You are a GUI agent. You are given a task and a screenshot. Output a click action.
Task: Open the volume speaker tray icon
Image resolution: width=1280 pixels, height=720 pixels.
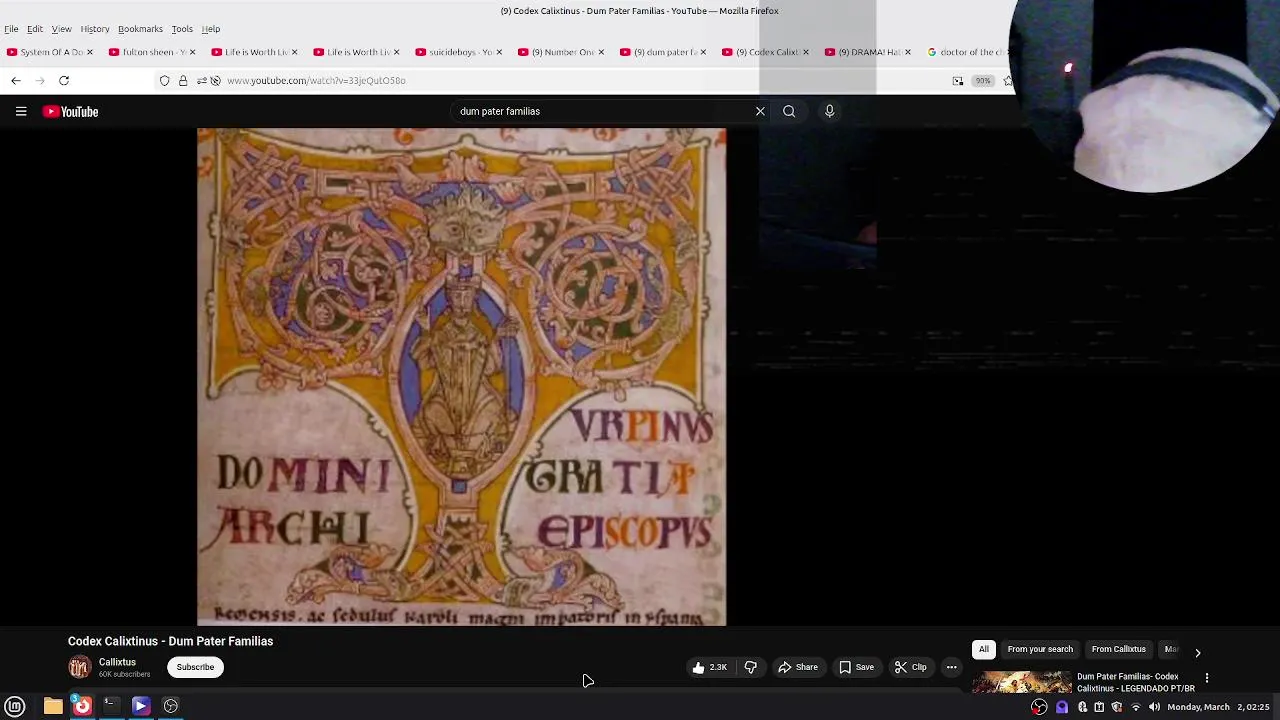1154,707
